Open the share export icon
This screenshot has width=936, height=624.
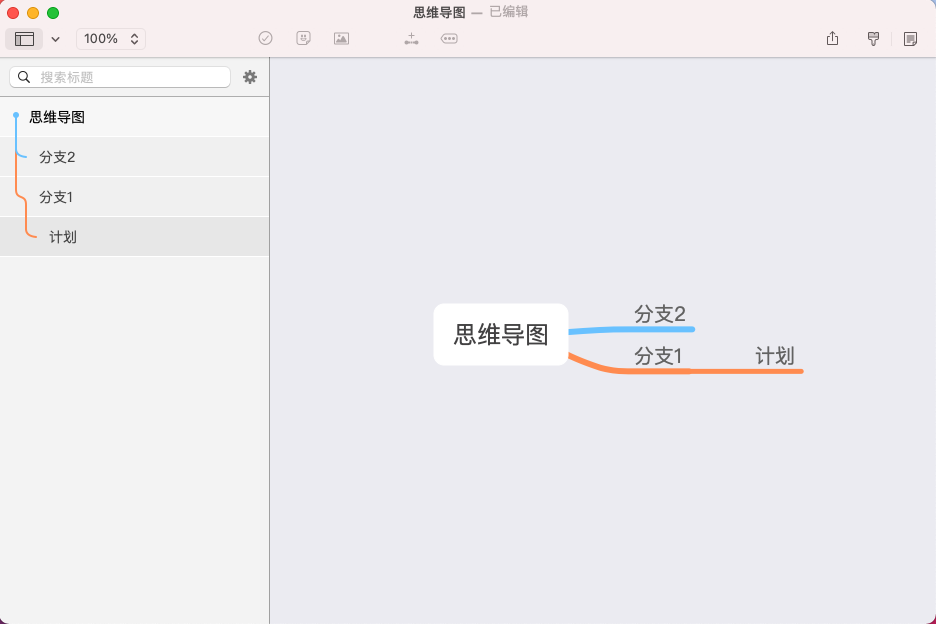[833, 39]
